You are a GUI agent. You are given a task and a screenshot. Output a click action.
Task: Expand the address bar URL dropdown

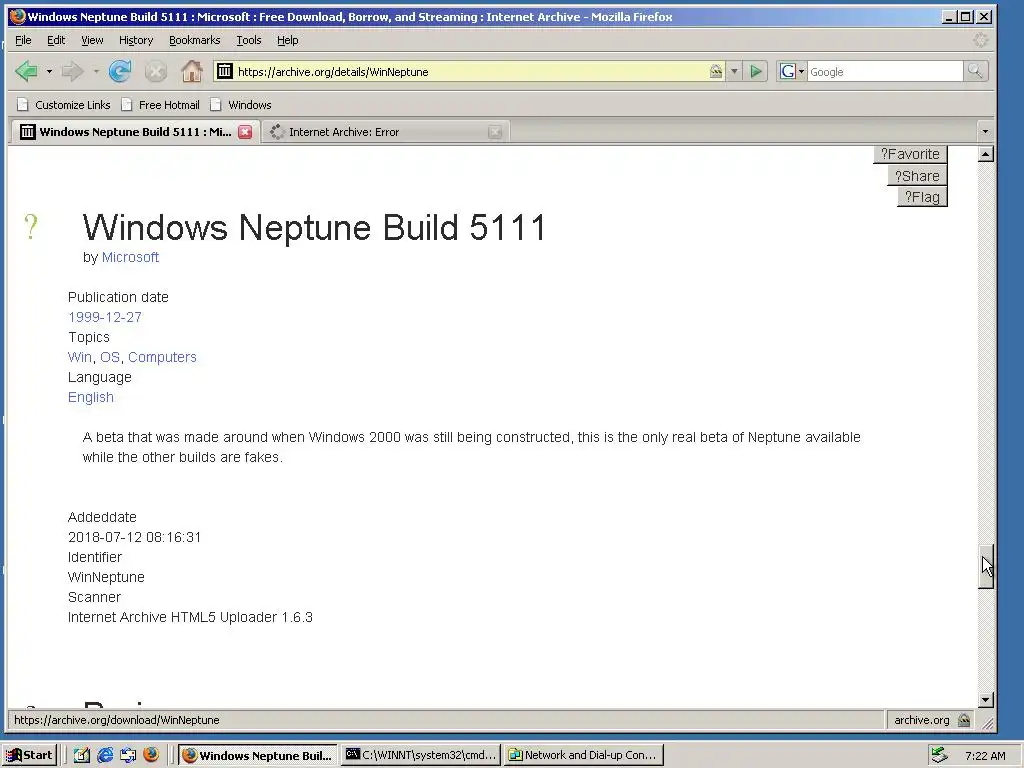coord(734,71)
